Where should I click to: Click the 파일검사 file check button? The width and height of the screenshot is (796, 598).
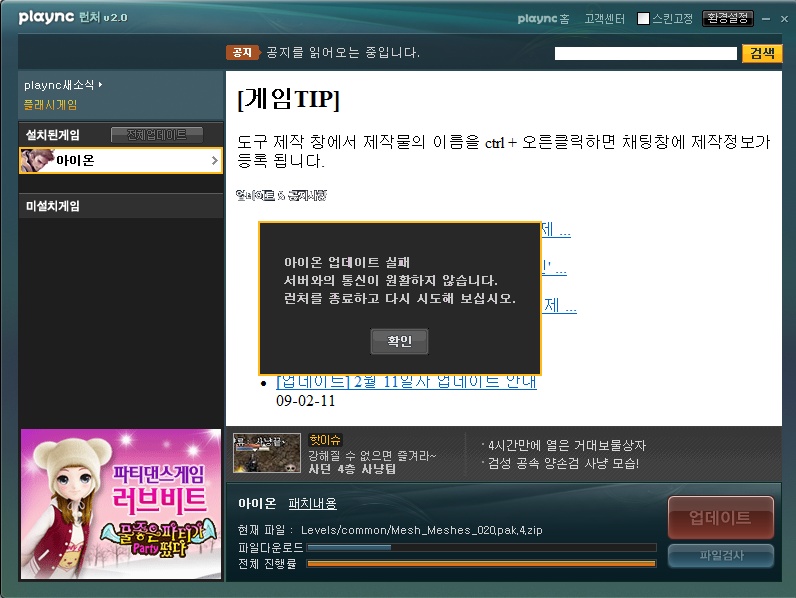coord(721,555)
